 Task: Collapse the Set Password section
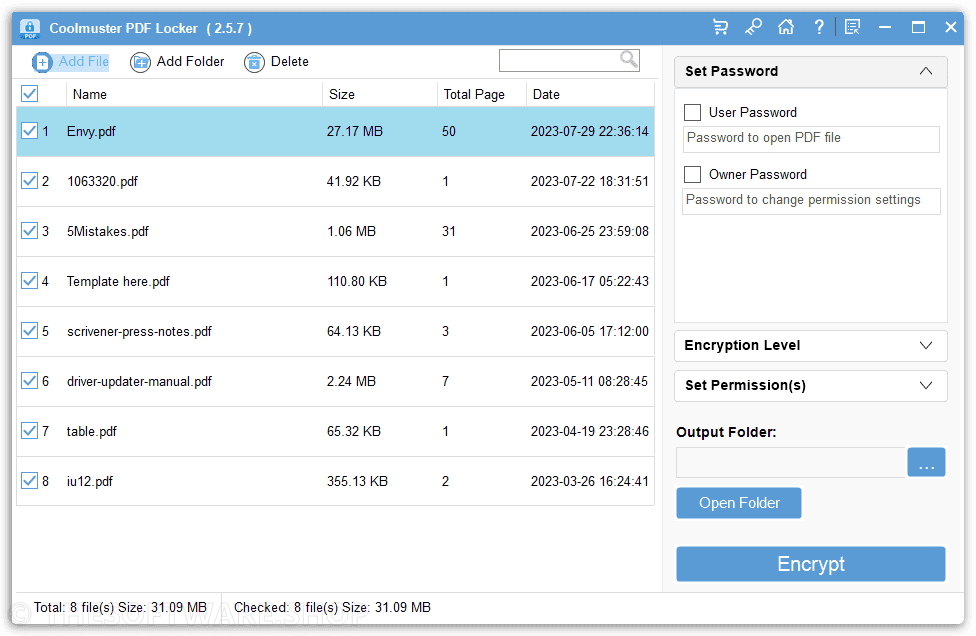pyautogui.click(x=926, y=71)
